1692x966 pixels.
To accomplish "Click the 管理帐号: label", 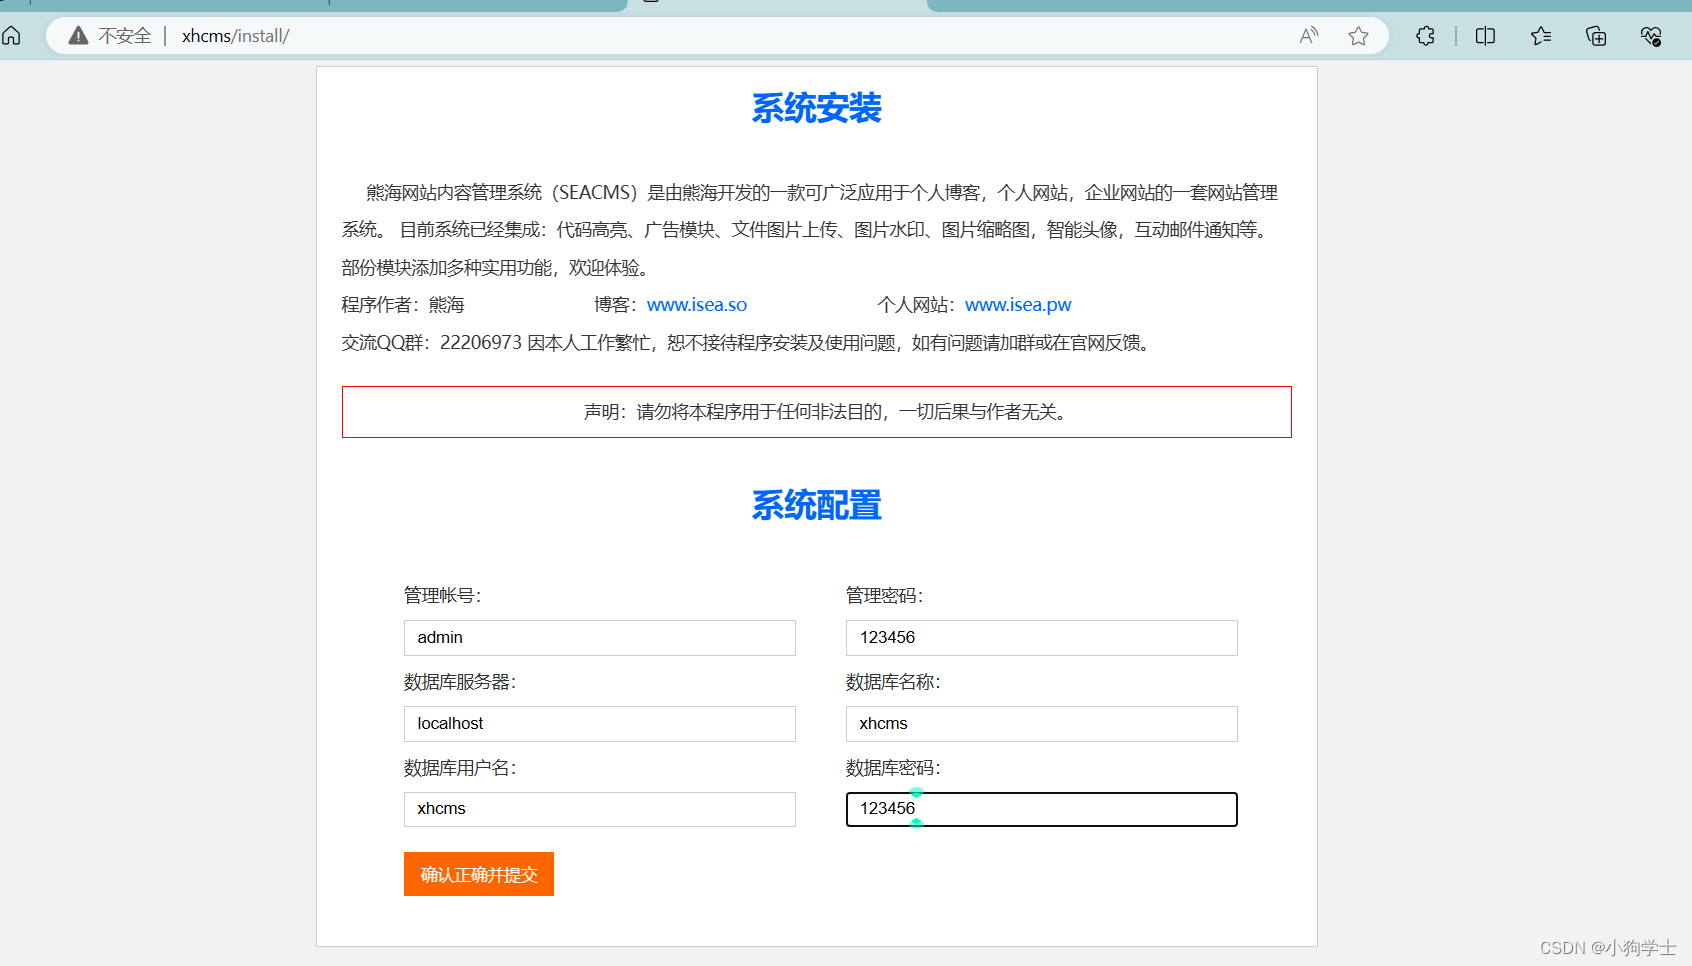I will point(442,596).
